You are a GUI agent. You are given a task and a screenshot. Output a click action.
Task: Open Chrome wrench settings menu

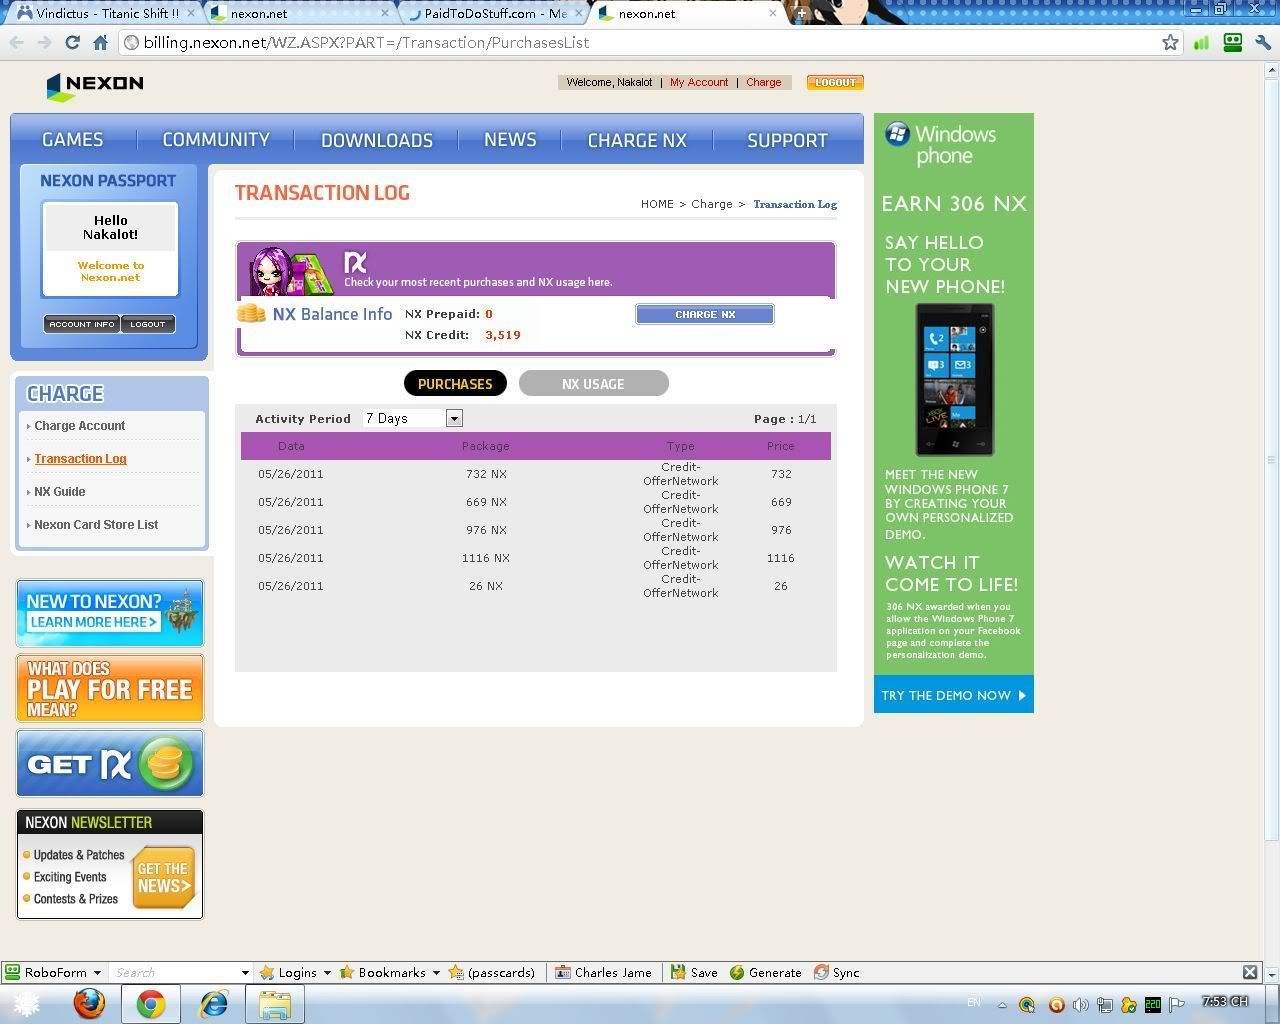(x=1263, y=42)
